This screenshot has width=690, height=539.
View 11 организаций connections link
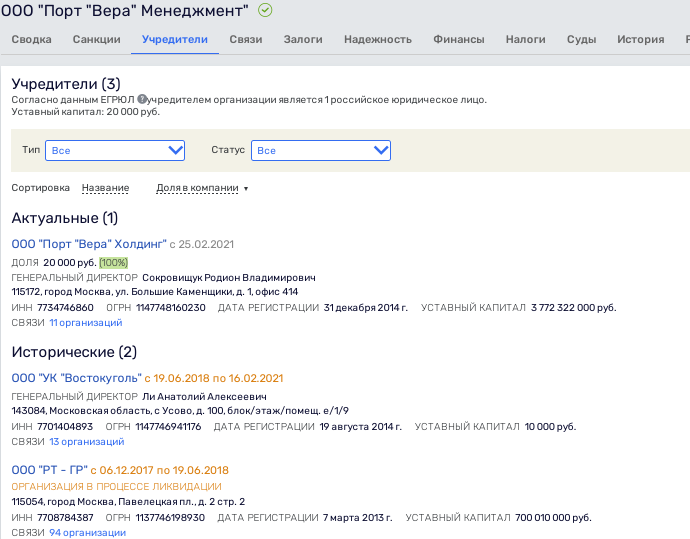tap(86, 323)
